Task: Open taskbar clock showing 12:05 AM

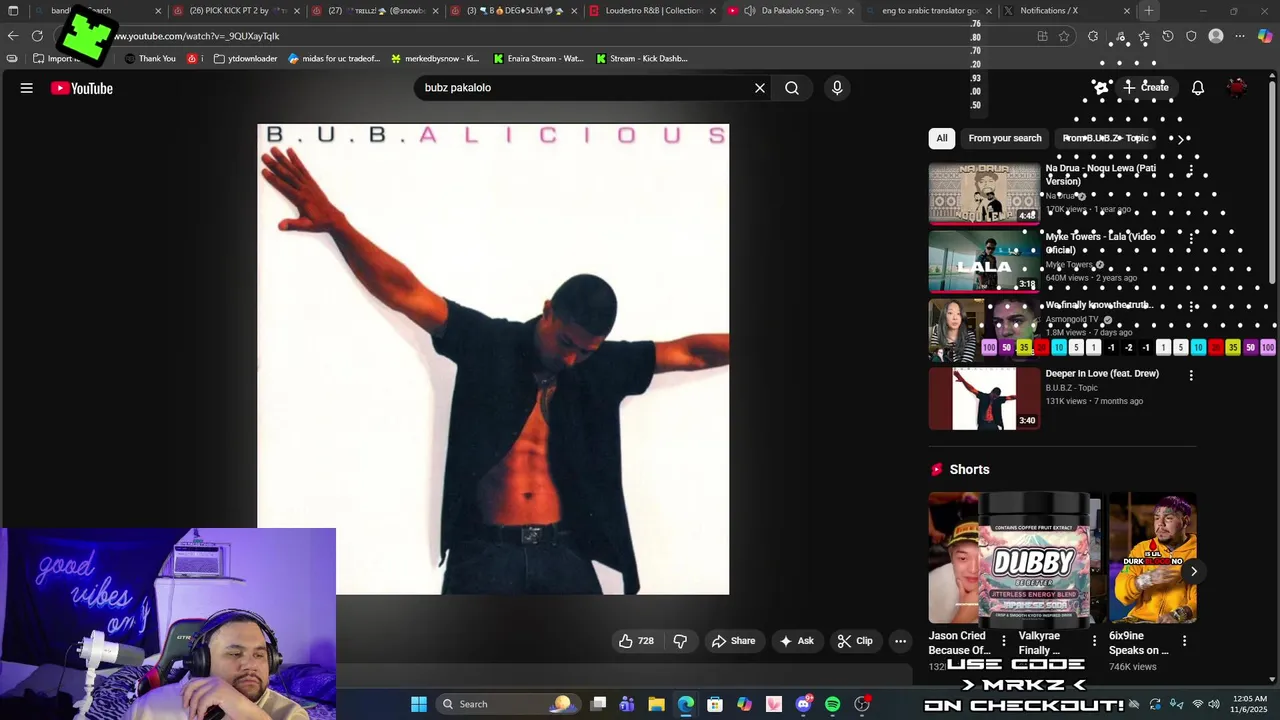Action: [1250, 704]
